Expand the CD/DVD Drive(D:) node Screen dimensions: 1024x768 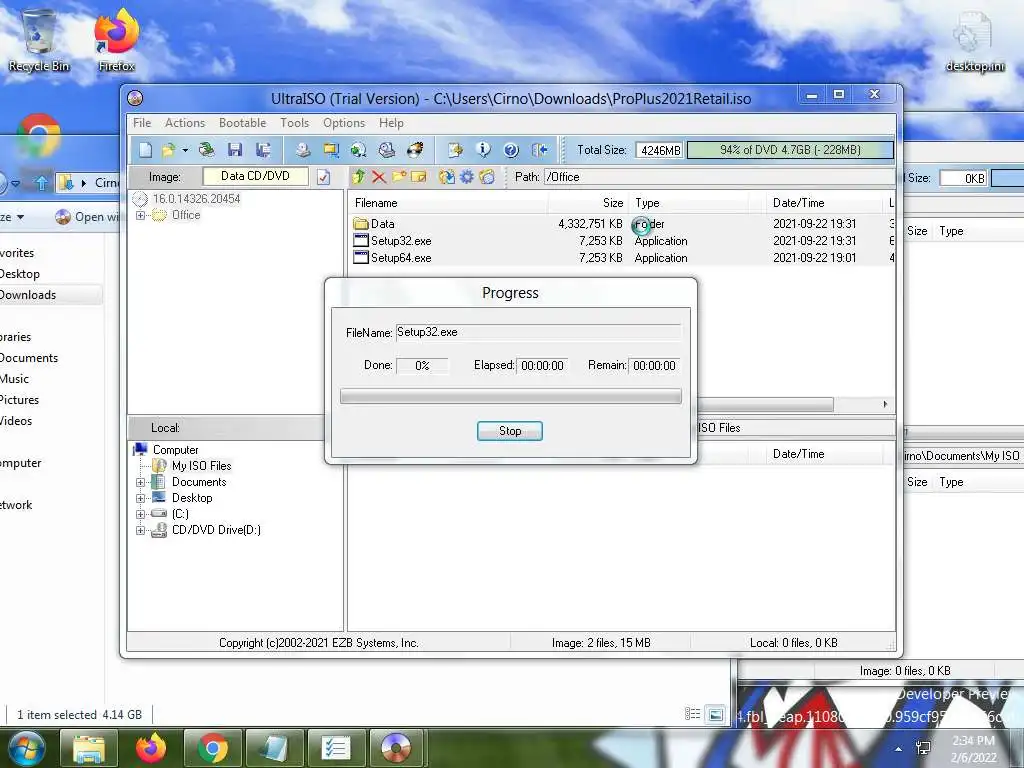(x=140, y=530)
